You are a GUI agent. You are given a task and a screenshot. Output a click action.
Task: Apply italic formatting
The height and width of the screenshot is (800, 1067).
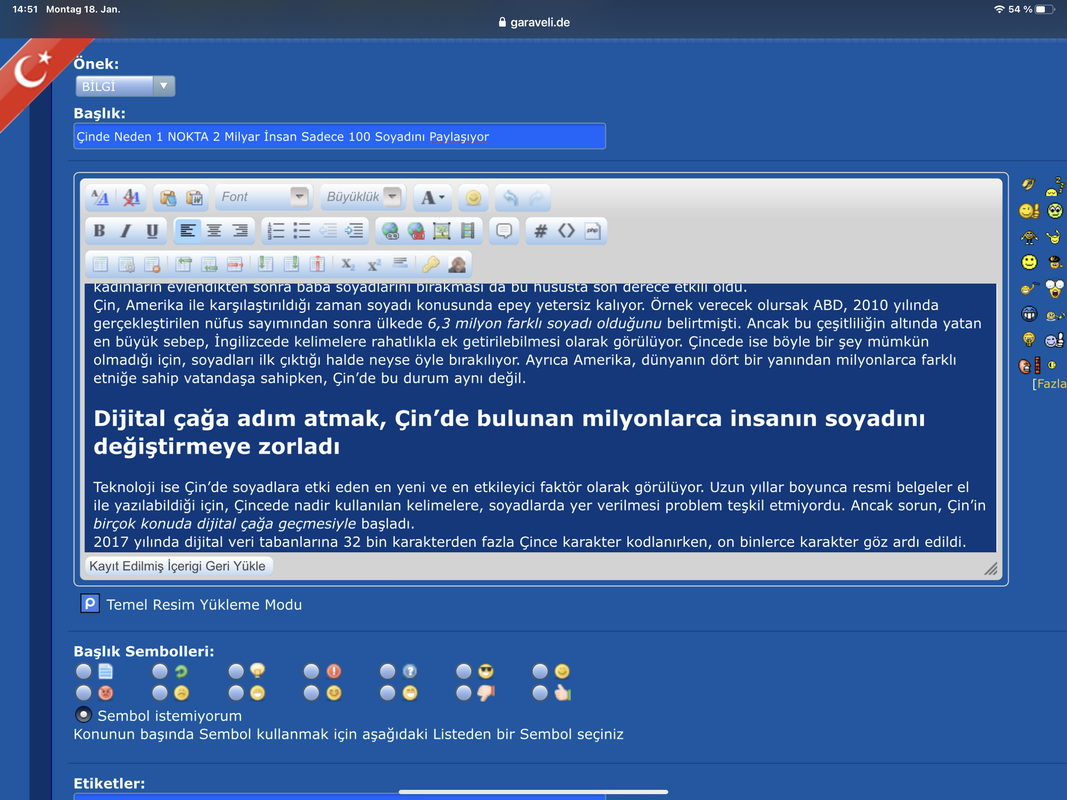click(125, 231)
